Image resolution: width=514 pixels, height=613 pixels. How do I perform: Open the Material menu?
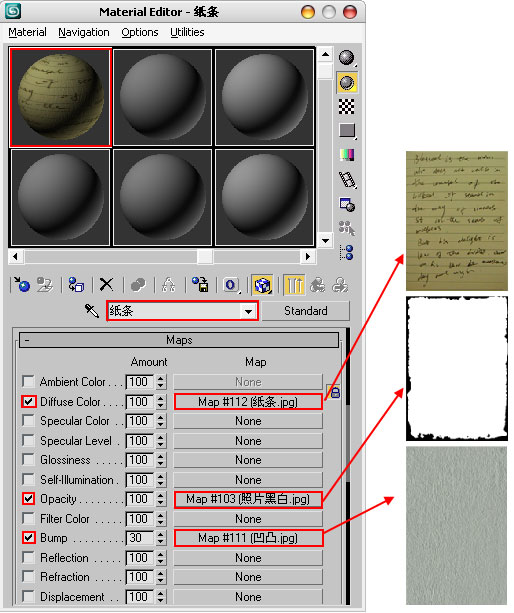[27, 32]
